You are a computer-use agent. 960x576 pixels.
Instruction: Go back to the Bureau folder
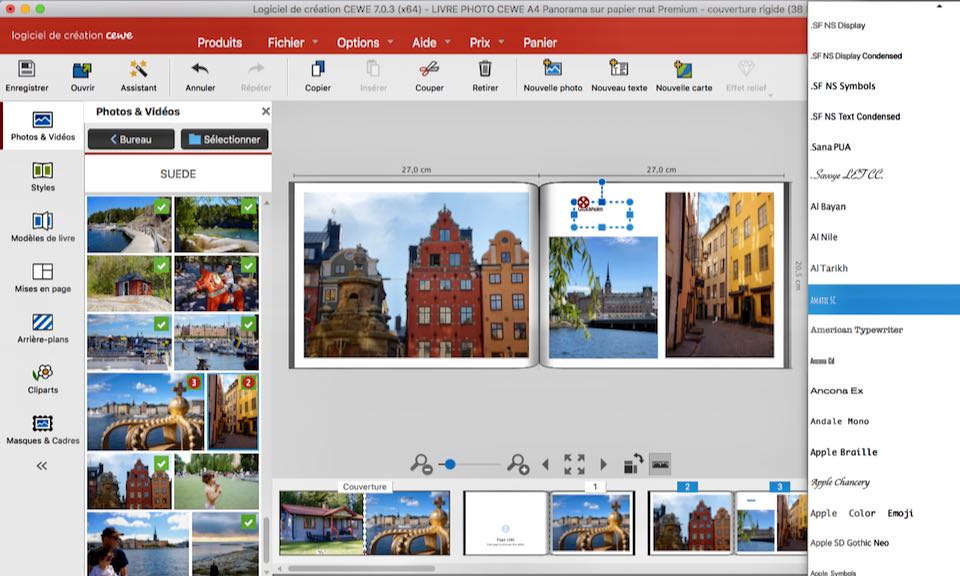point(131,140)
